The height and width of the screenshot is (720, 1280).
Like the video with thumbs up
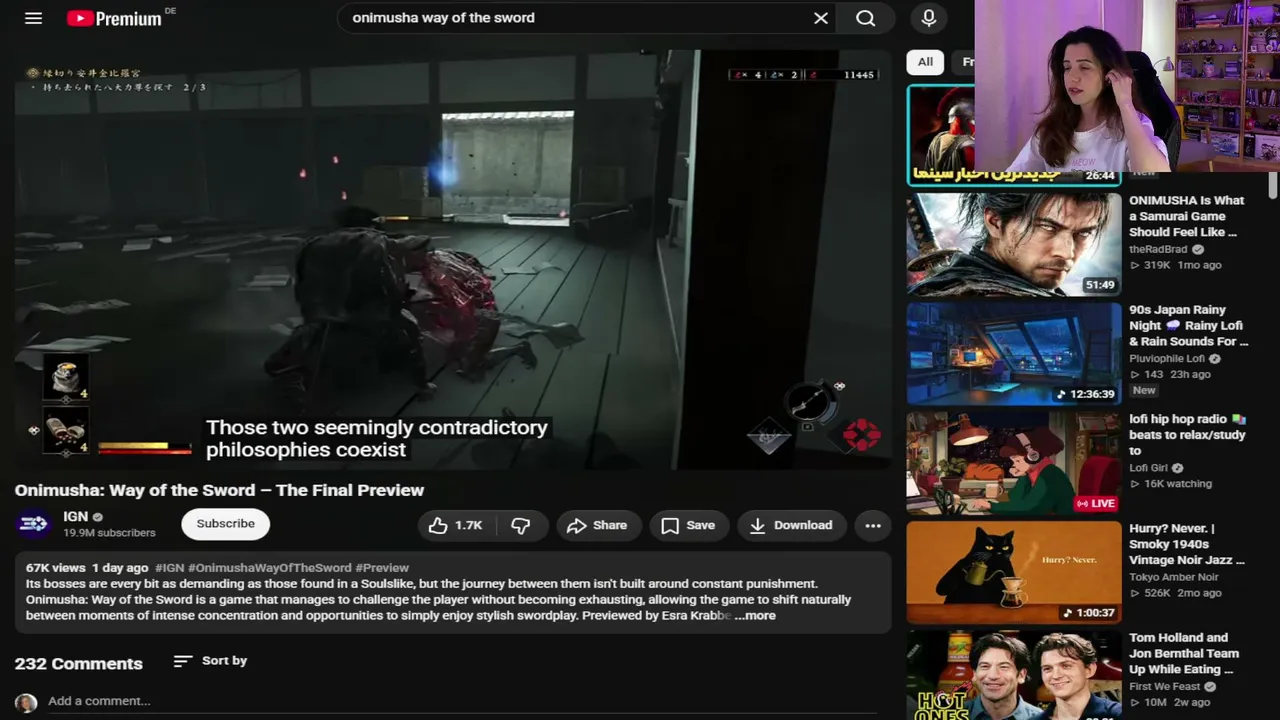(455, 525)
